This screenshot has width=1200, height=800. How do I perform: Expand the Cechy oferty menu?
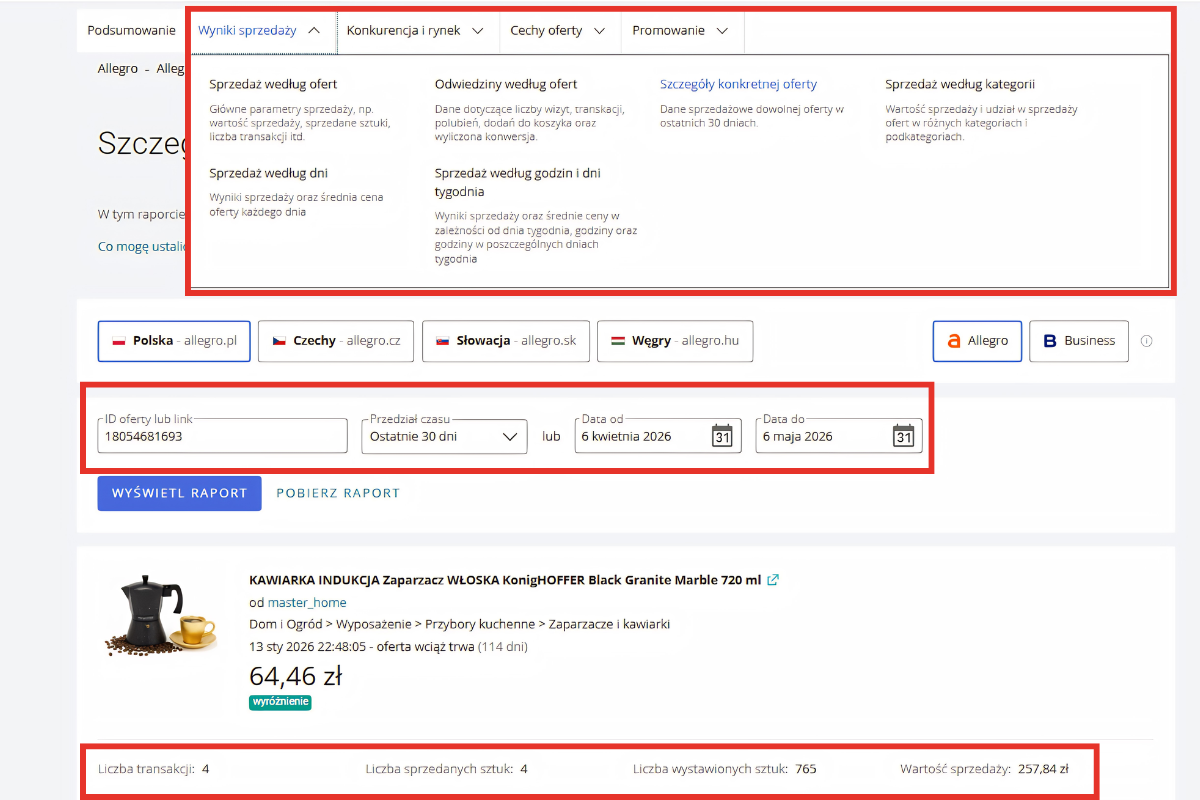pos(559,31)
